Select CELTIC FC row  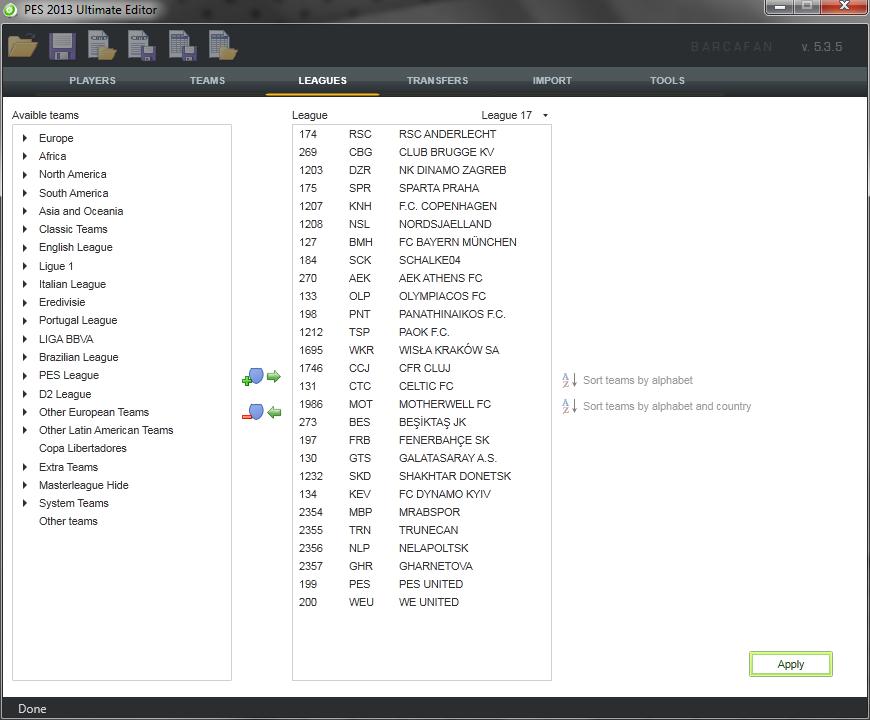click(x=422, y=386)
